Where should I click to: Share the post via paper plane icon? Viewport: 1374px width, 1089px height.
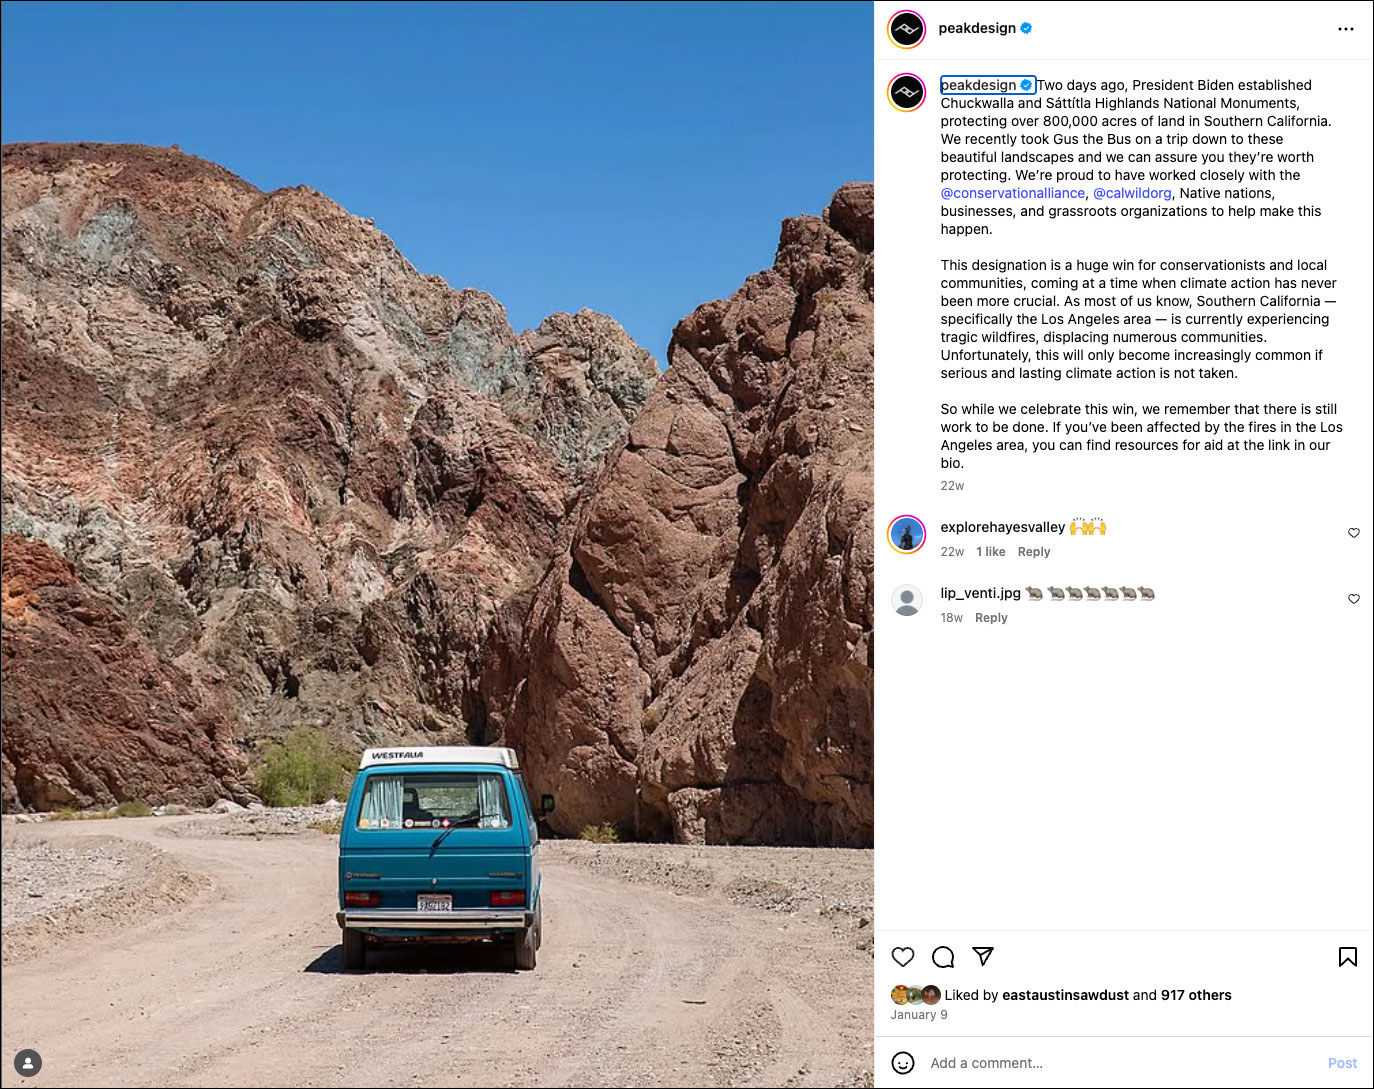(983, 956)
